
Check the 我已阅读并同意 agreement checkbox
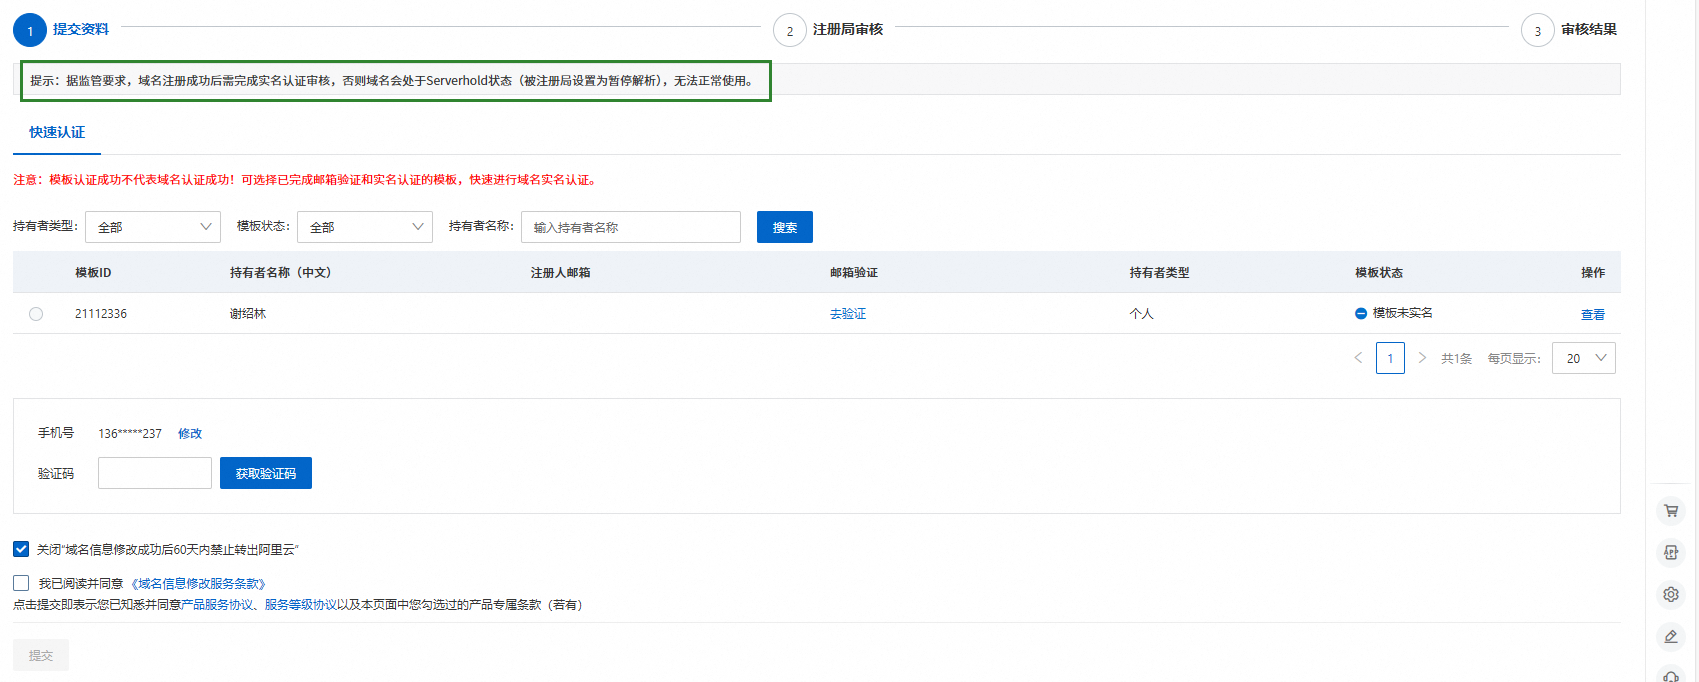tap(21, 582)
